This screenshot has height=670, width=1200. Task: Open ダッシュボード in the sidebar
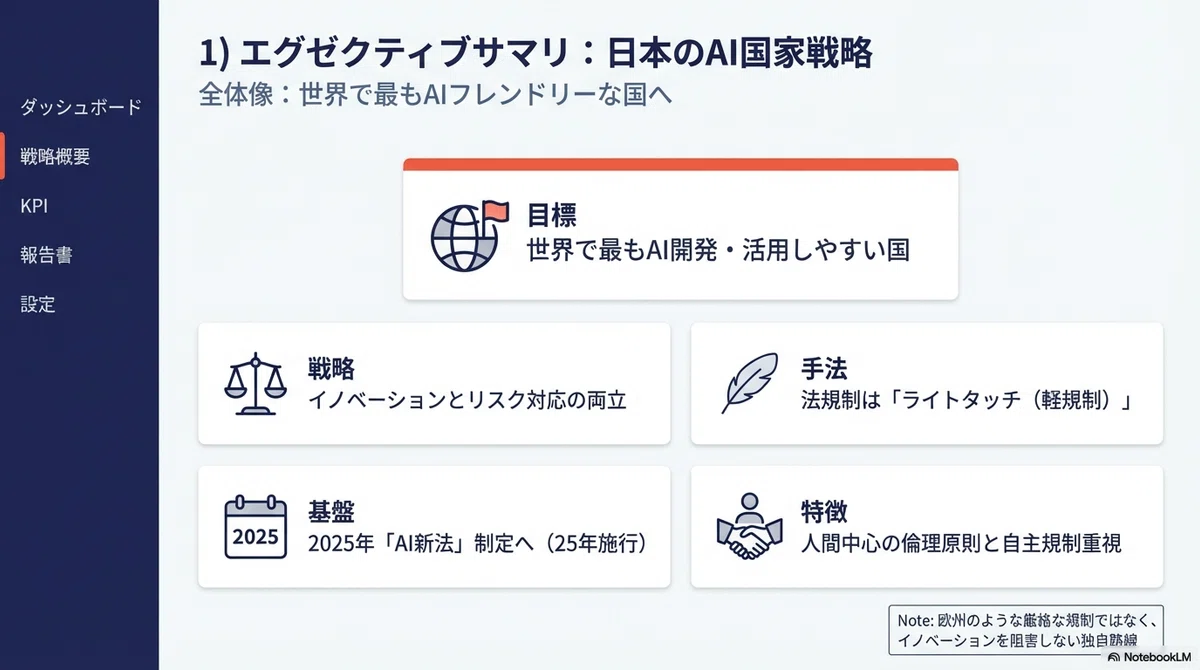[80, 107]
